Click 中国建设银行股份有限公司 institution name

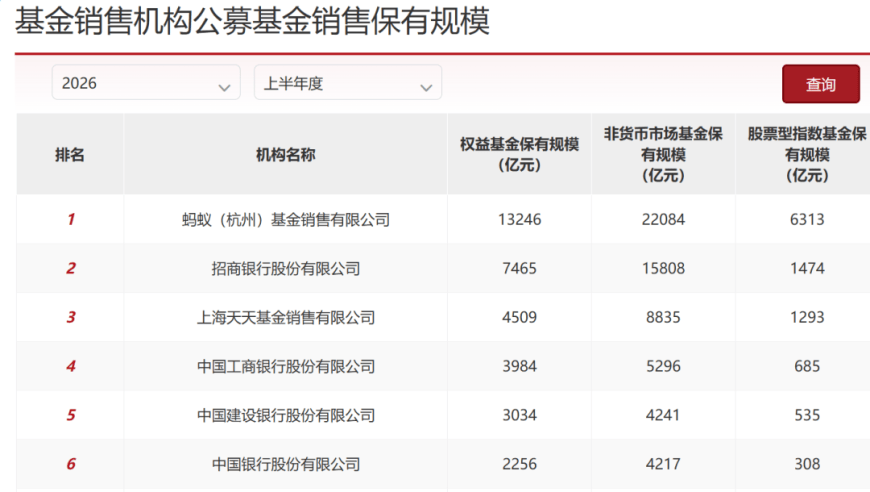click(286, 415)
